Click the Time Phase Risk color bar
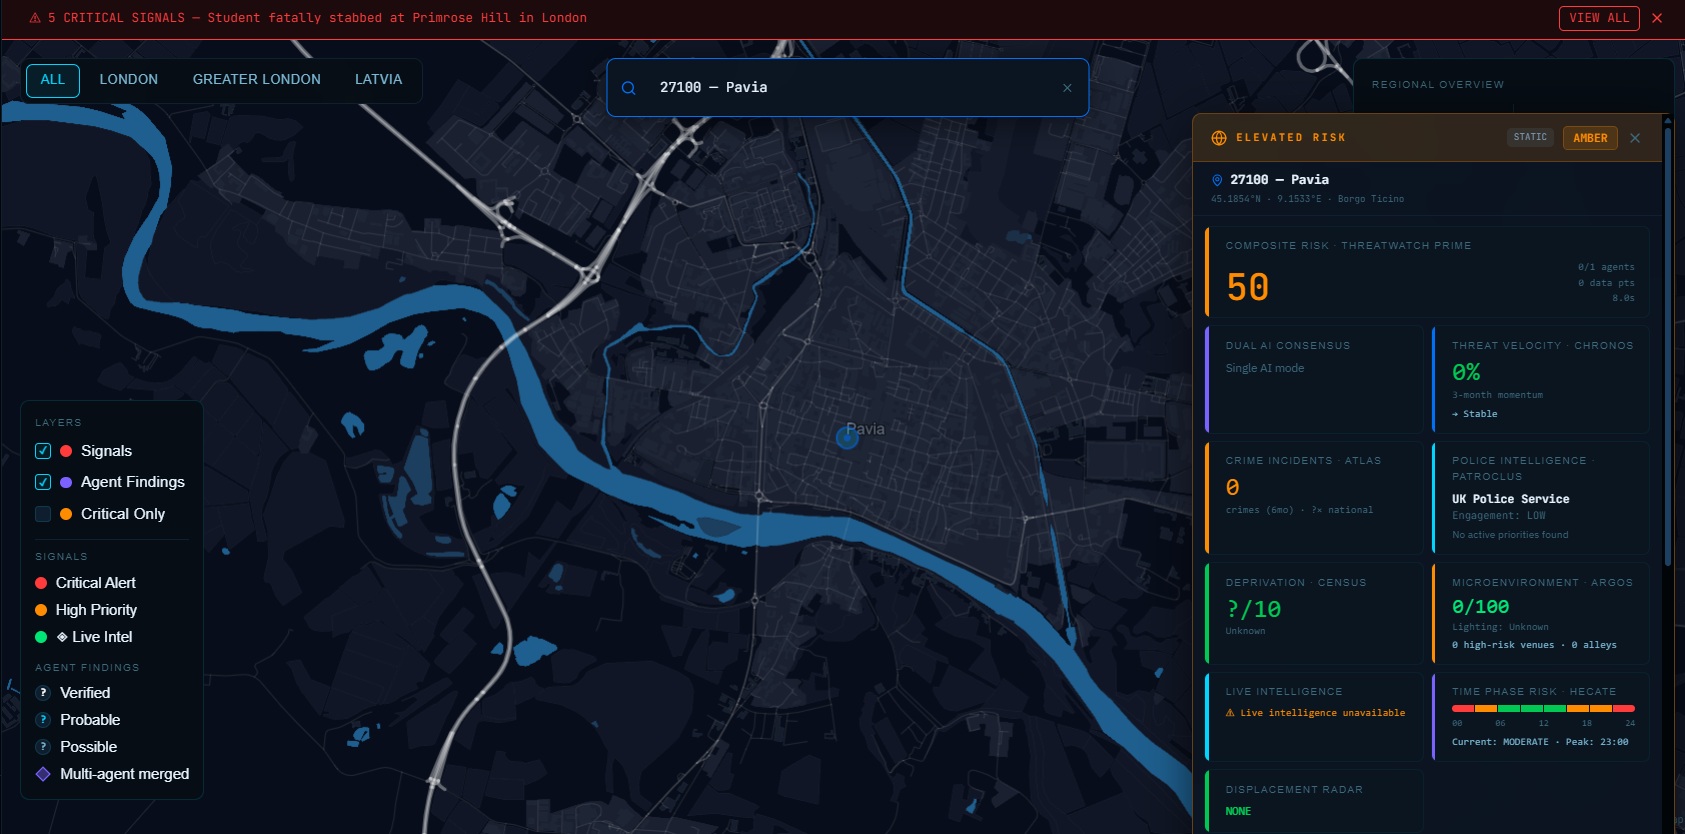Image resolution: width=1685 pixels, height=834 pixels. point(1542,708)
